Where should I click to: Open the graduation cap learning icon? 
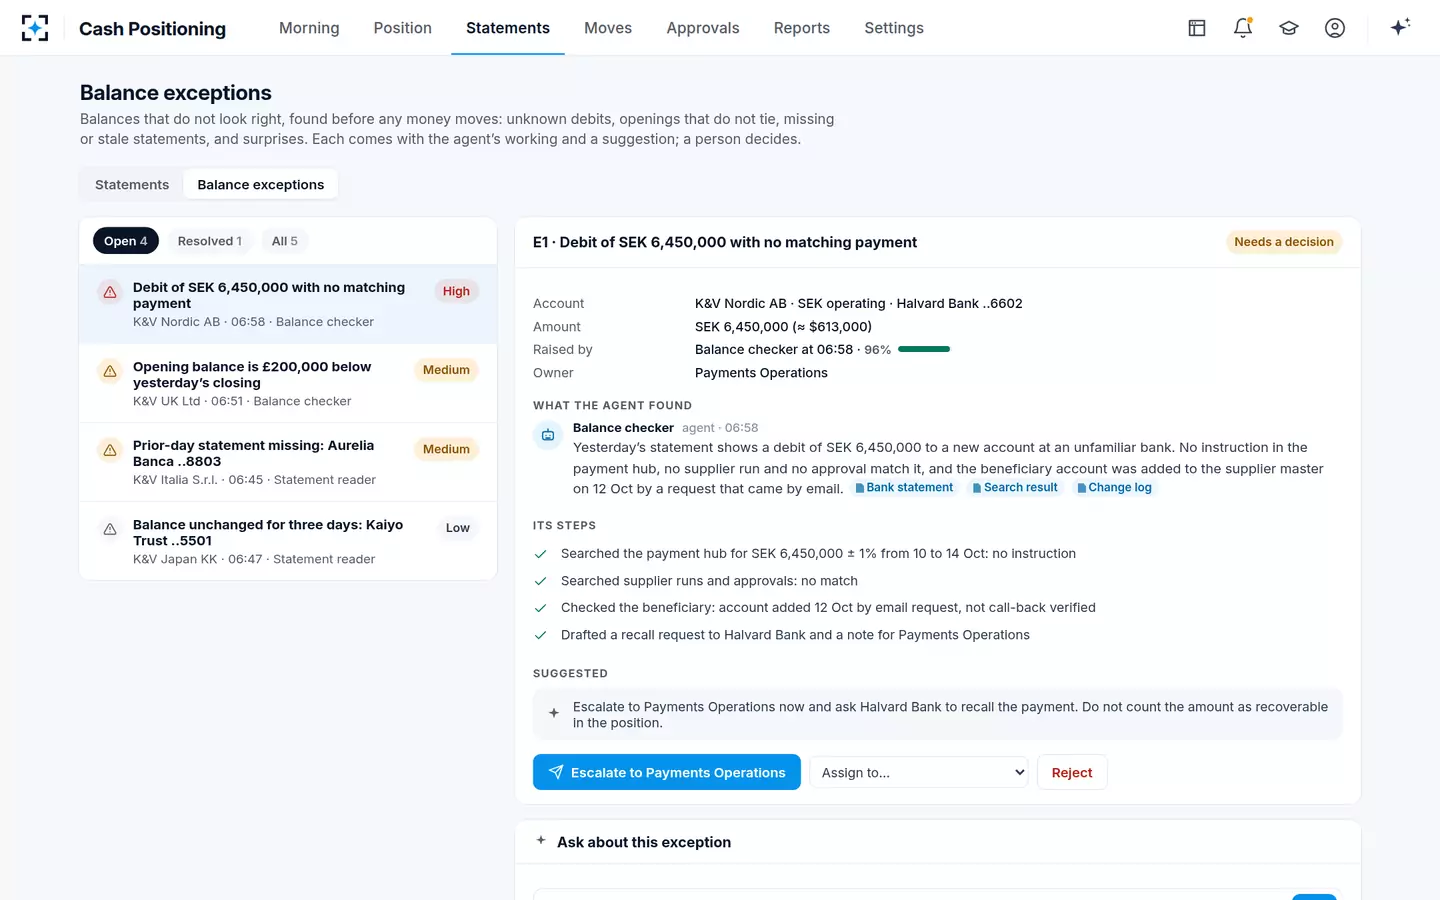[1289, 28]
